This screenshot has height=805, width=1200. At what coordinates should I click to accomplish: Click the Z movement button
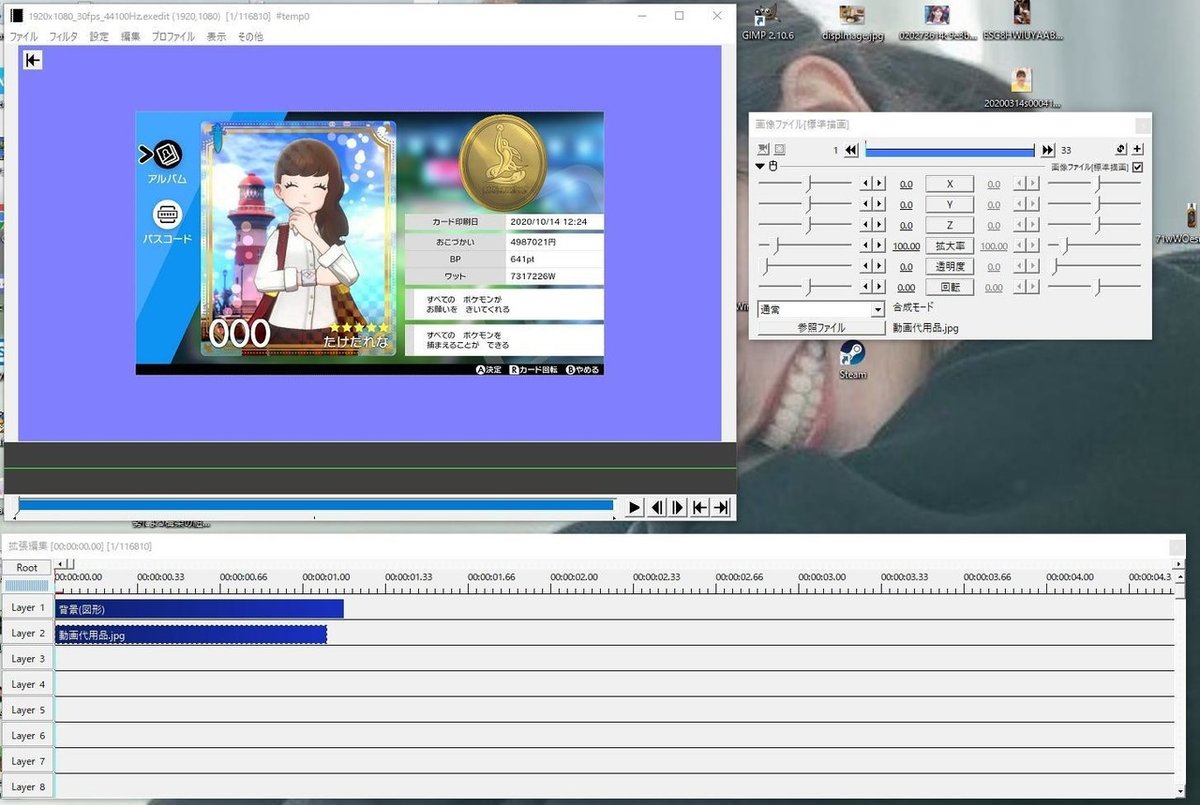[949, 225]
